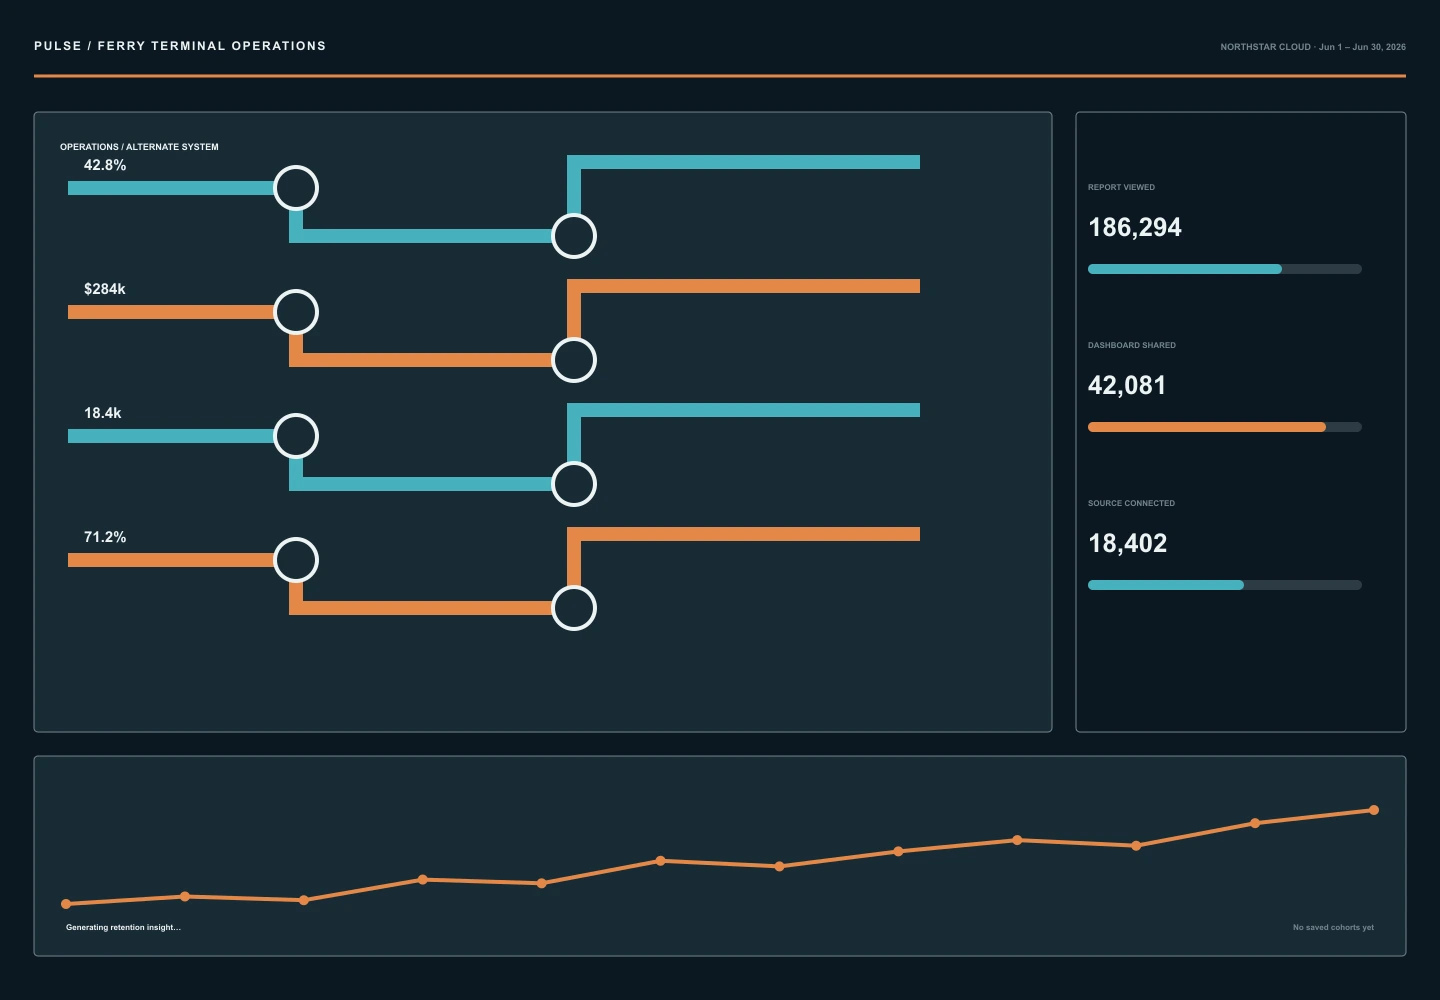This screenshot has width=1440, height=1000.
Task: Select the Source Connected progress bar
Action: (1225, 585)
